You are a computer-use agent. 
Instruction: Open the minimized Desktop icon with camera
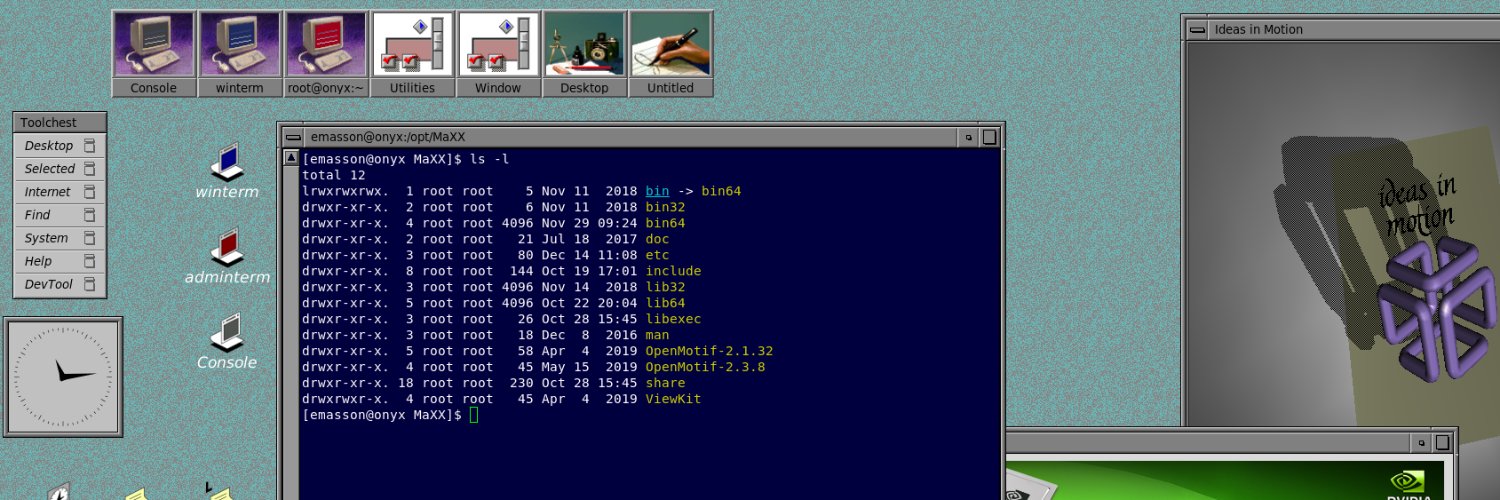pyautogui.click(x=584, y=54)
